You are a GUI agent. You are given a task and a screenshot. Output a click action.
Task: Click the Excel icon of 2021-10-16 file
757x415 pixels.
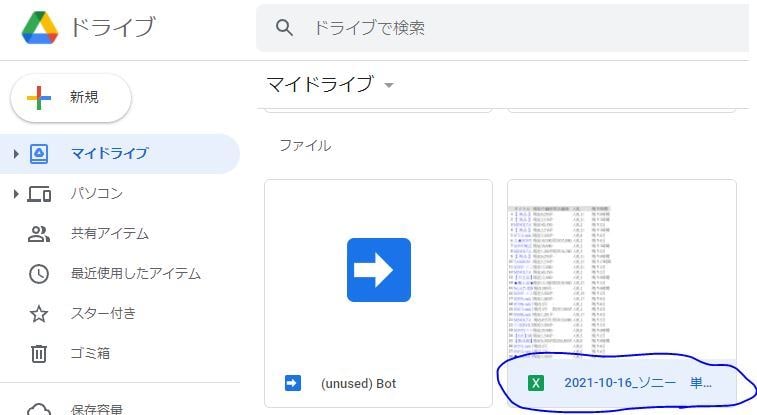tap(535, 384)
